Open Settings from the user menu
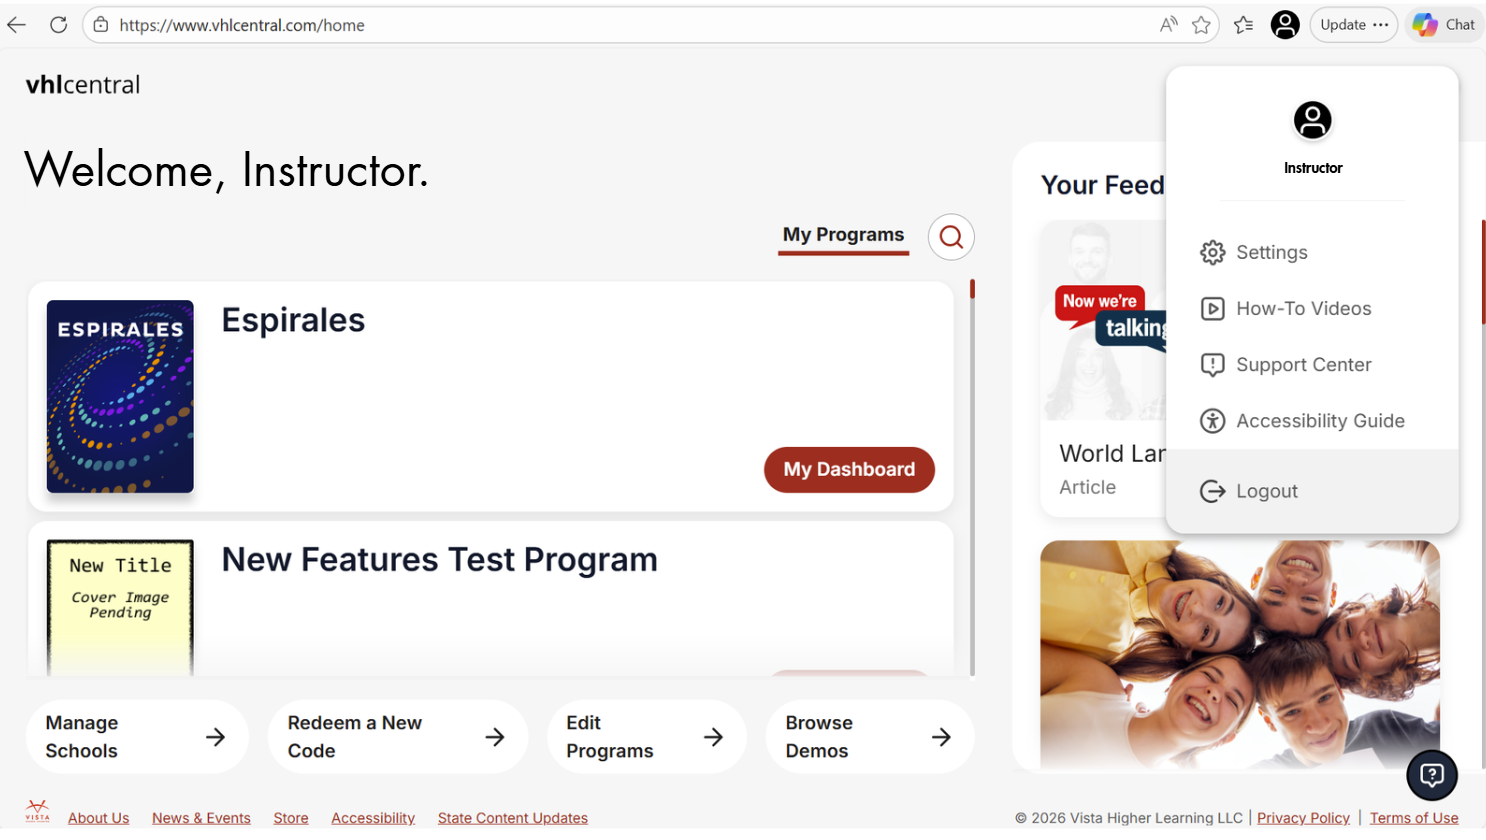 (x=1271, y=252)
